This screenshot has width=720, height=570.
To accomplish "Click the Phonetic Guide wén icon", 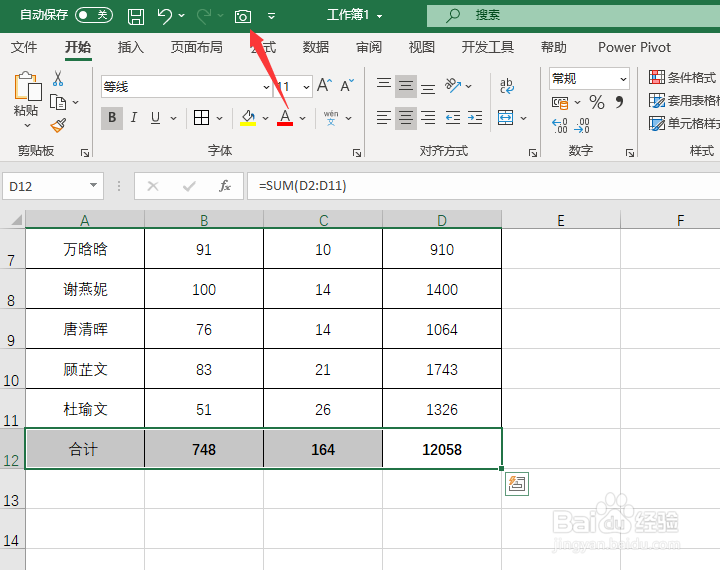I will pos(331,118).
